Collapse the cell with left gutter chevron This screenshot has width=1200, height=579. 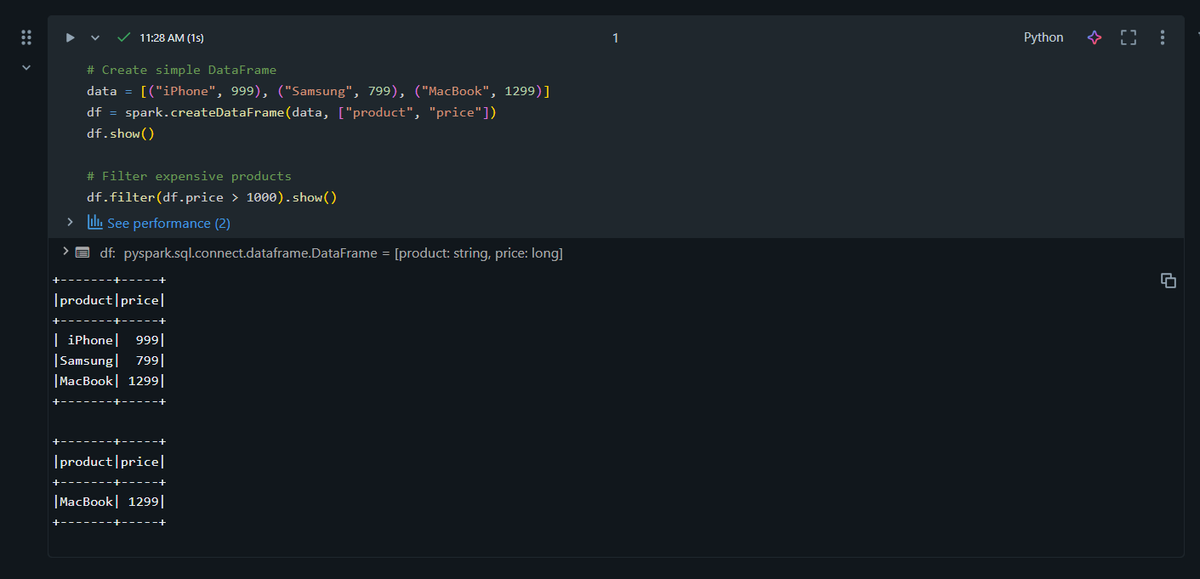(26, 67)
